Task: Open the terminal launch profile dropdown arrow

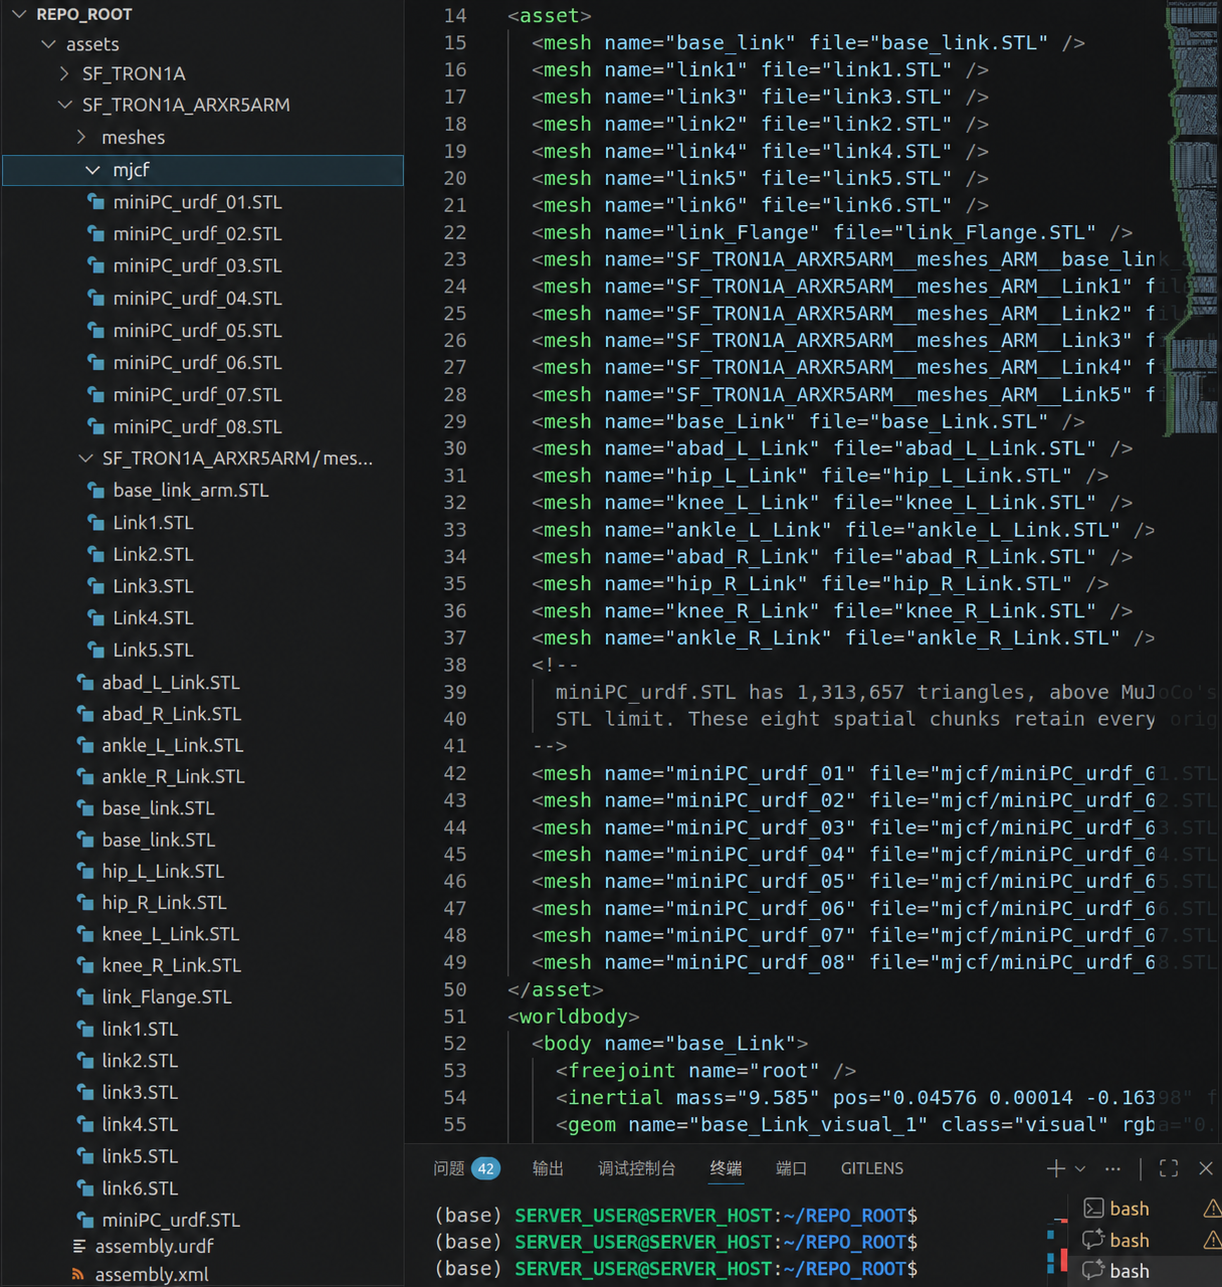Action: coord(1080,1168)
